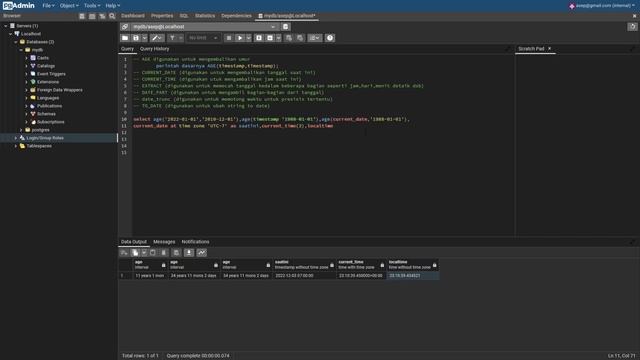Click the Explain query icon
Image resolution: width=640 pixels, height=360 pixels.
[x=259, y=38]
